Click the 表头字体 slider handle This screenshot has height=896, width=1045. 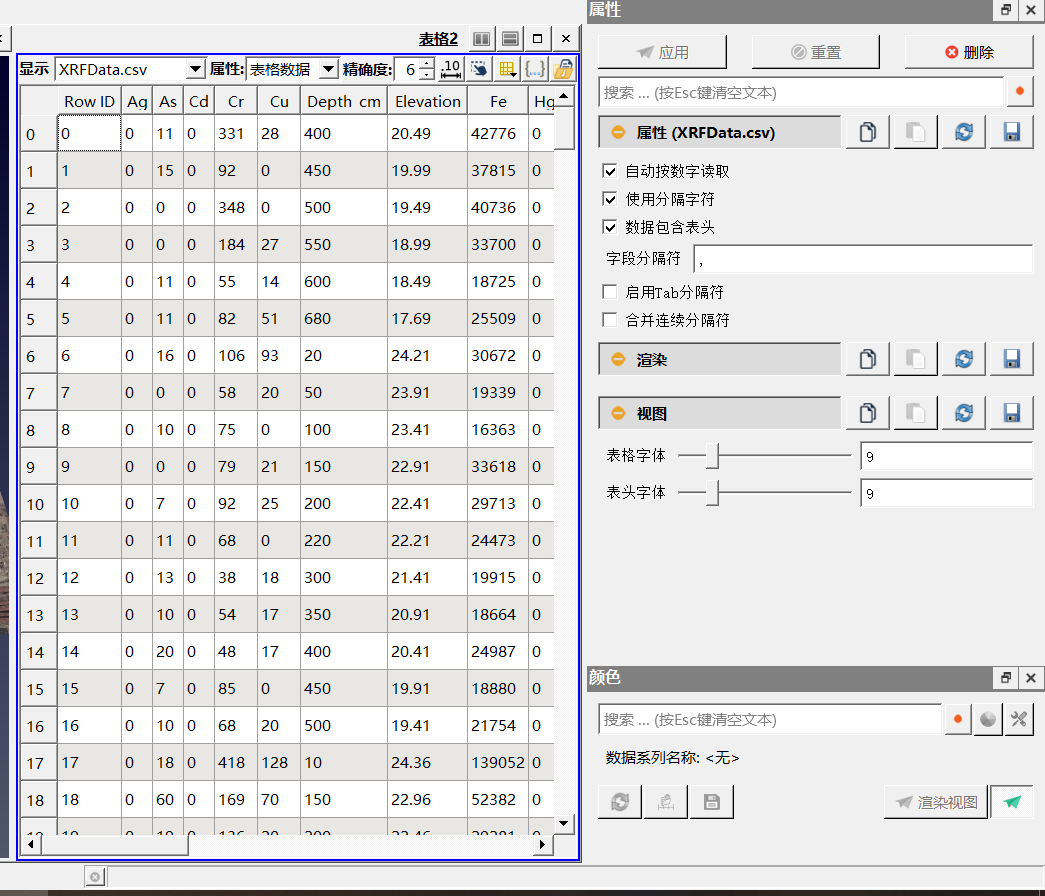click(x=712, y=493)
